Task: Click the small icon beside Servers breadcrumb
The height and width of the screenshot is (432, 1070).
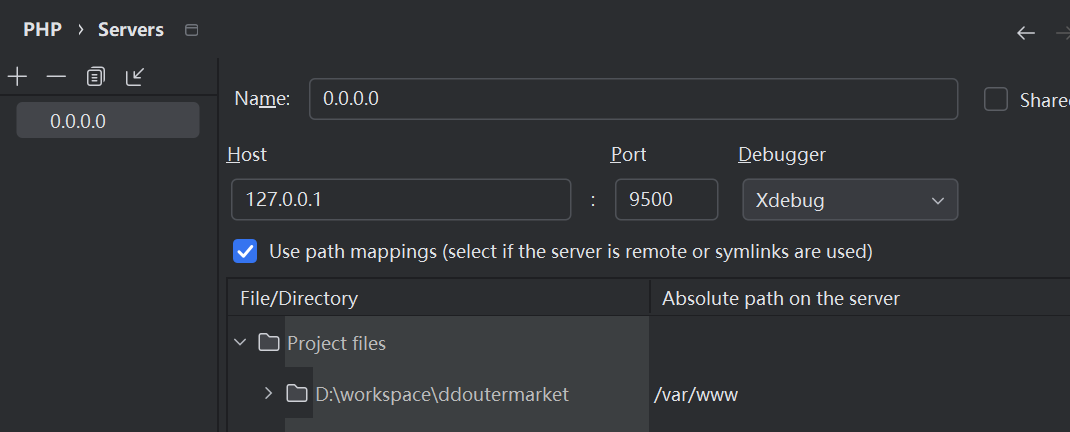Action: (x=192, y=30)
